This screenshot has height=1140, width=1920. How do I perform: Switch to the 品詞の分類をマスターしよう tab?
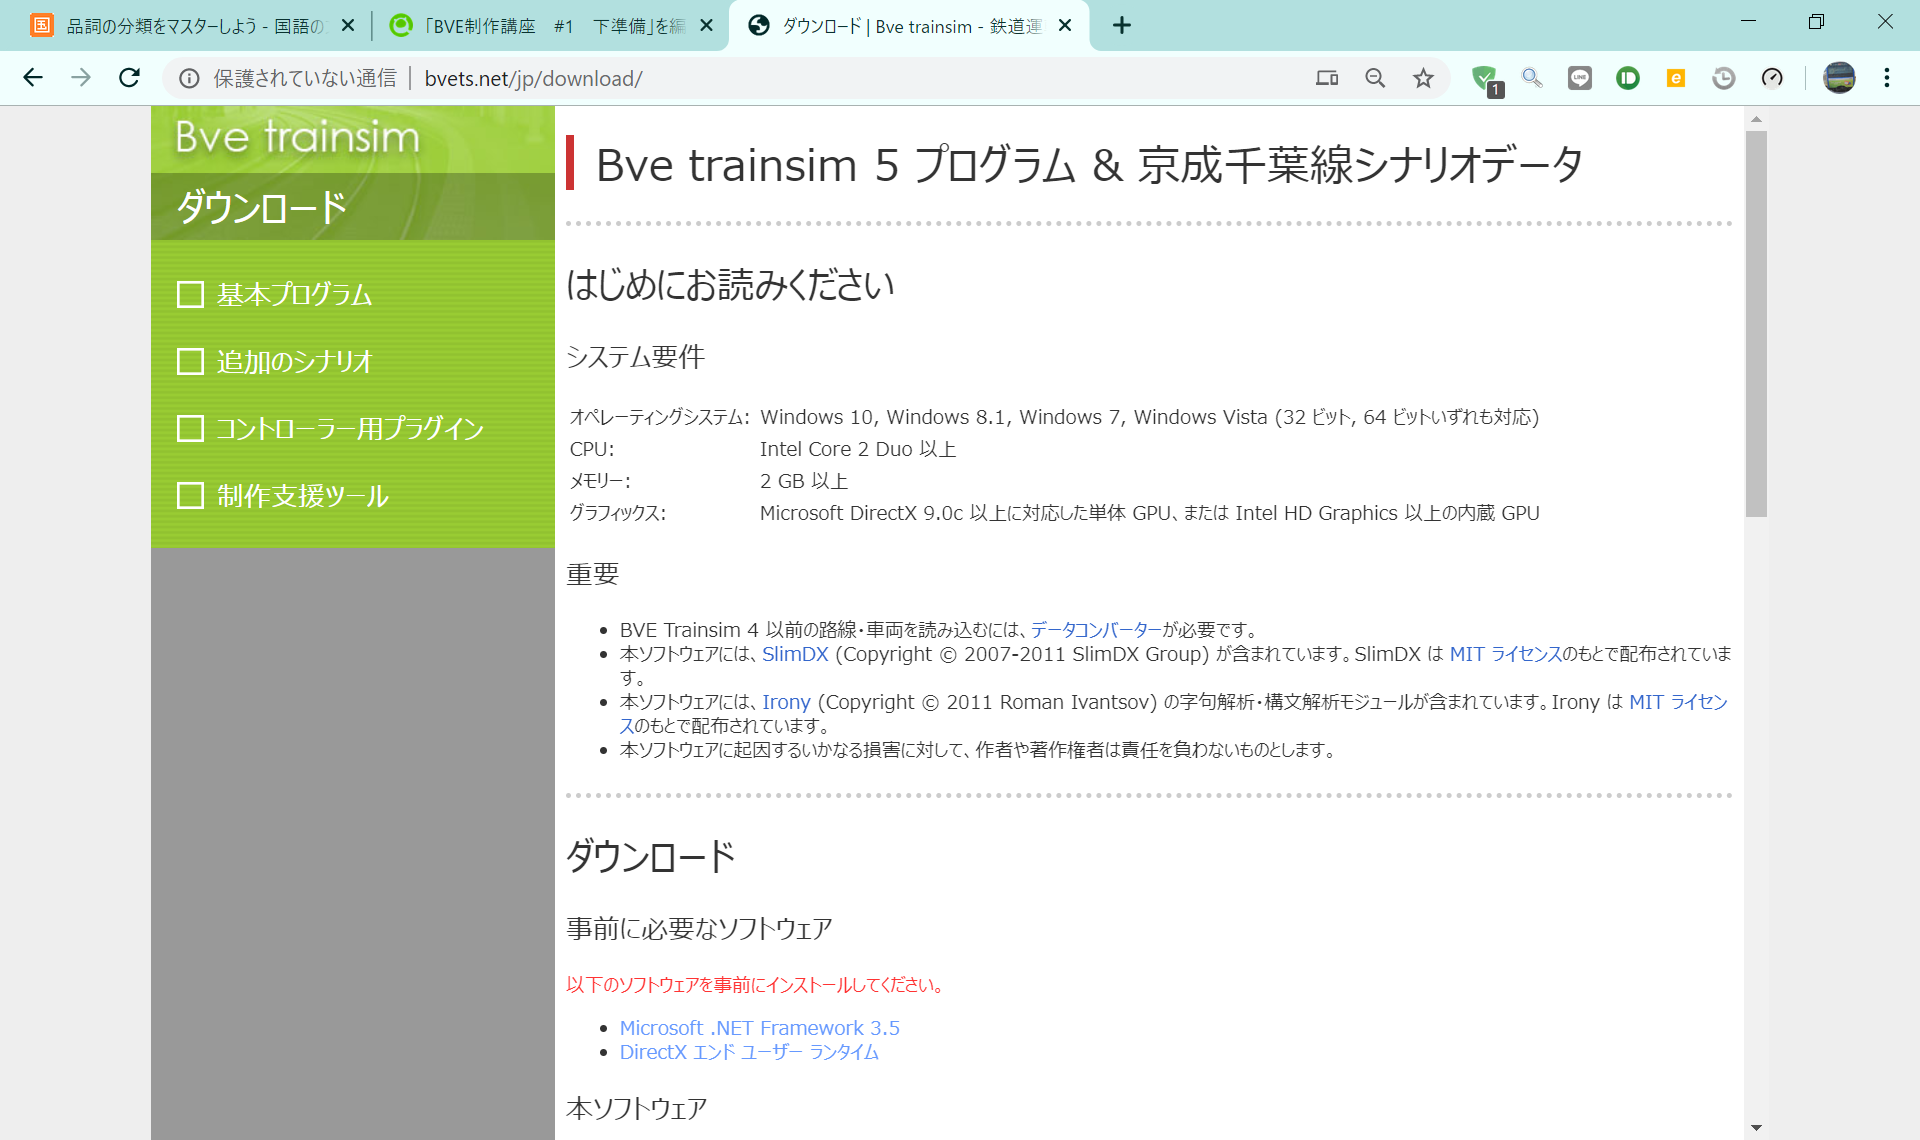coord(190,25)
